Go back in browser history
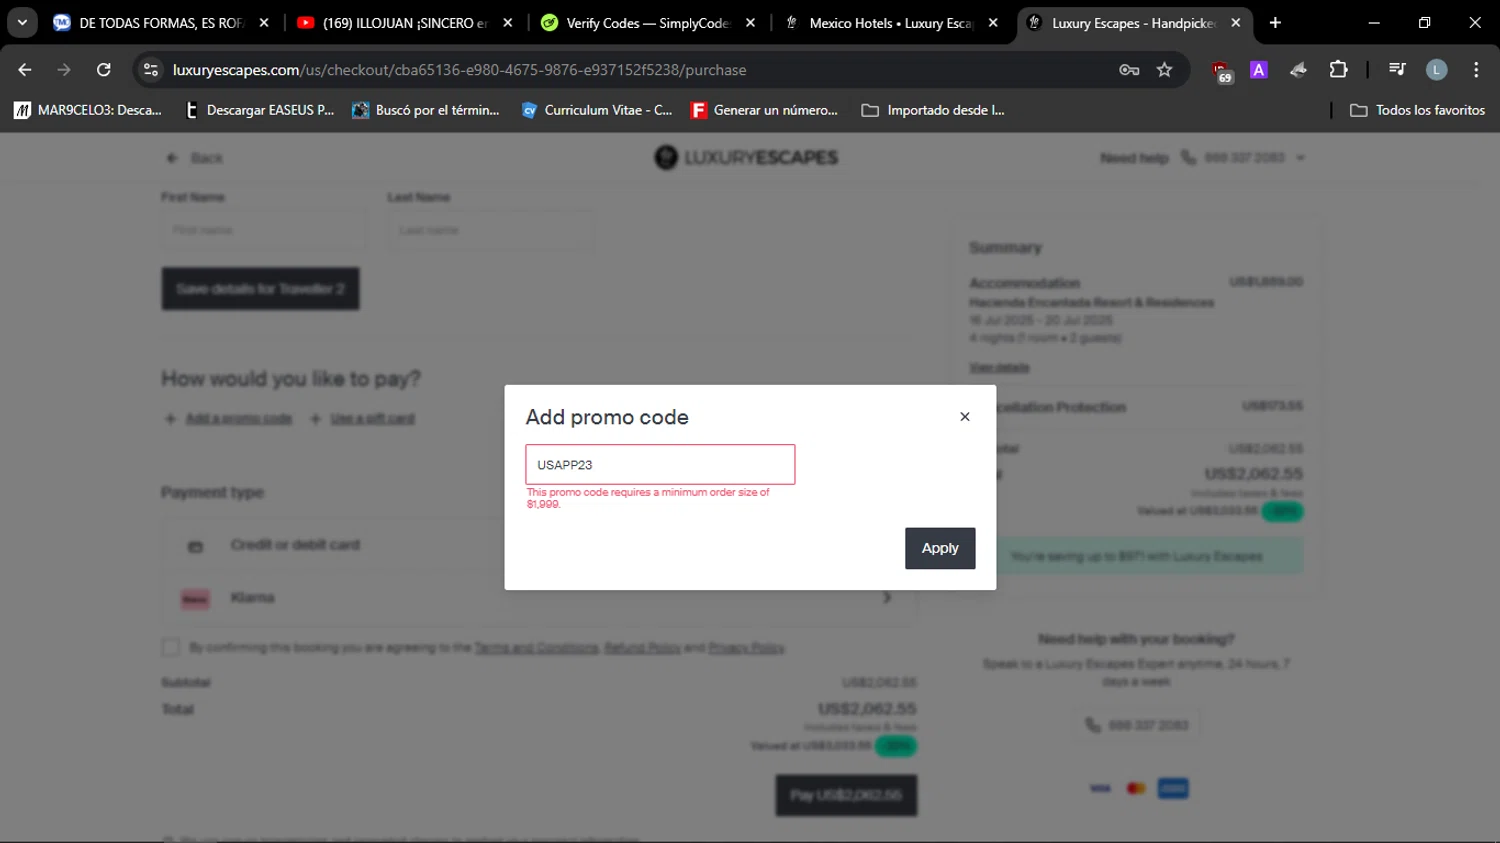 25,70
